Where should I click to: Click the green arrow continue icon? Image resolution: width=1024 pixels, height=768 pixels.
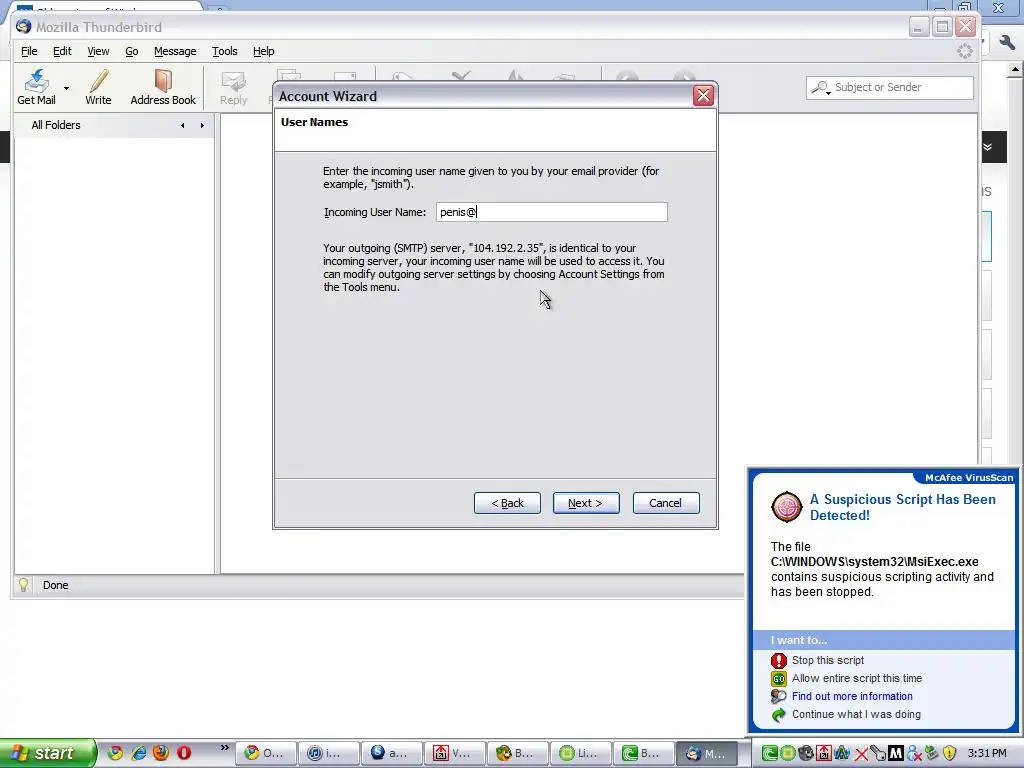click(778, 714)
